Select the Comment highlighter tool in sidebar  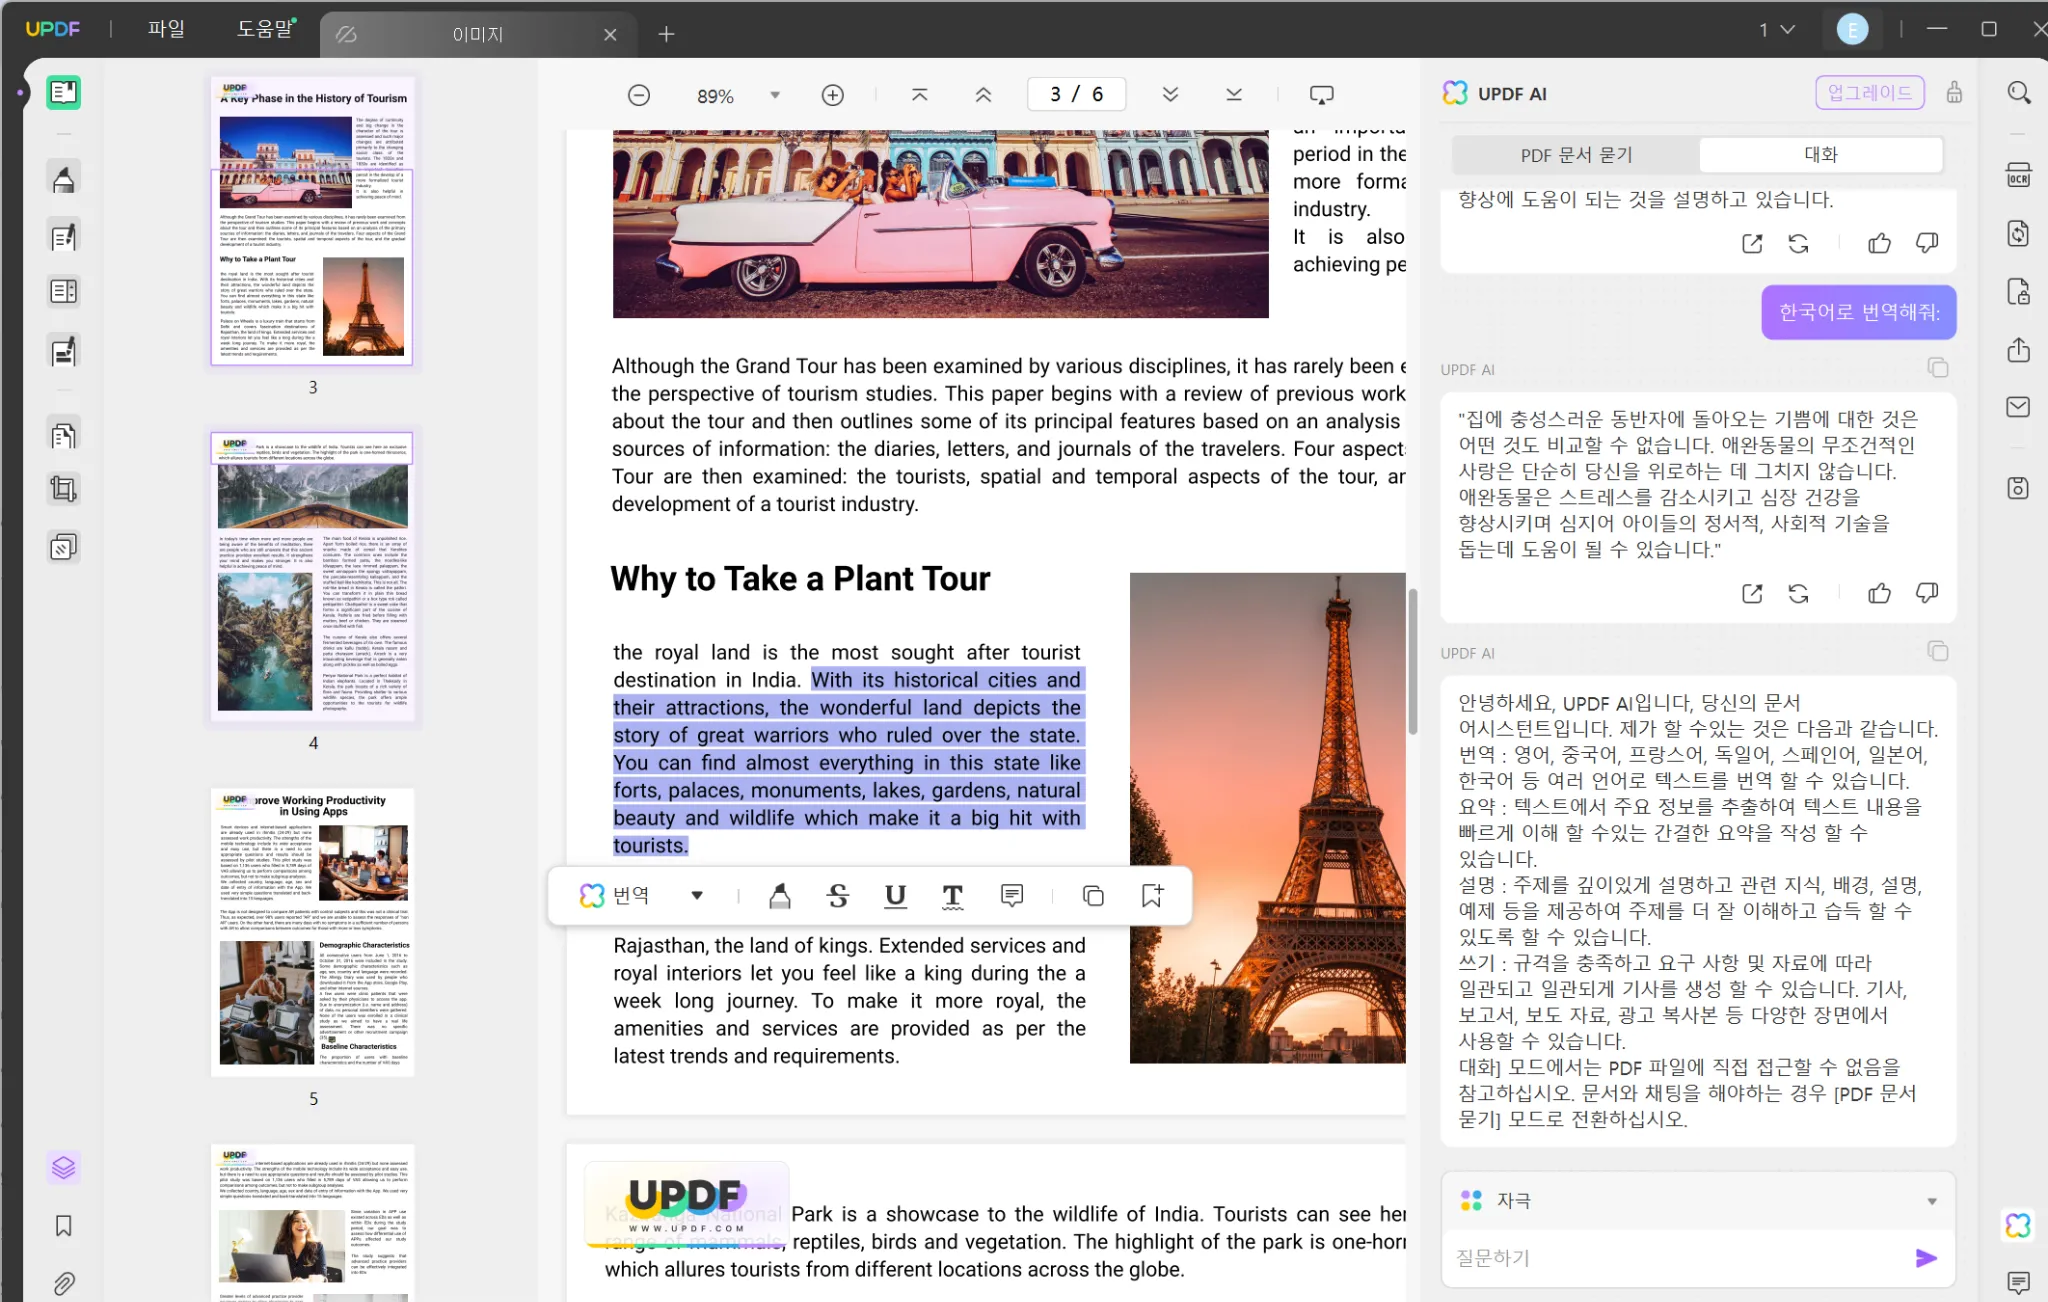(x=63, y=179)
